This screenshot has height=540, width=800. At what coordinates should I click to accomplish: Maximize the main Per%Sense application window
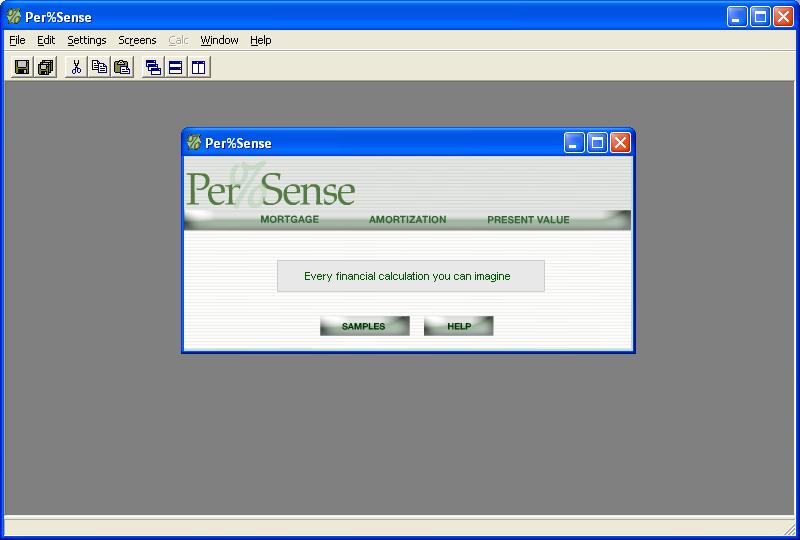tap(760, 17)
